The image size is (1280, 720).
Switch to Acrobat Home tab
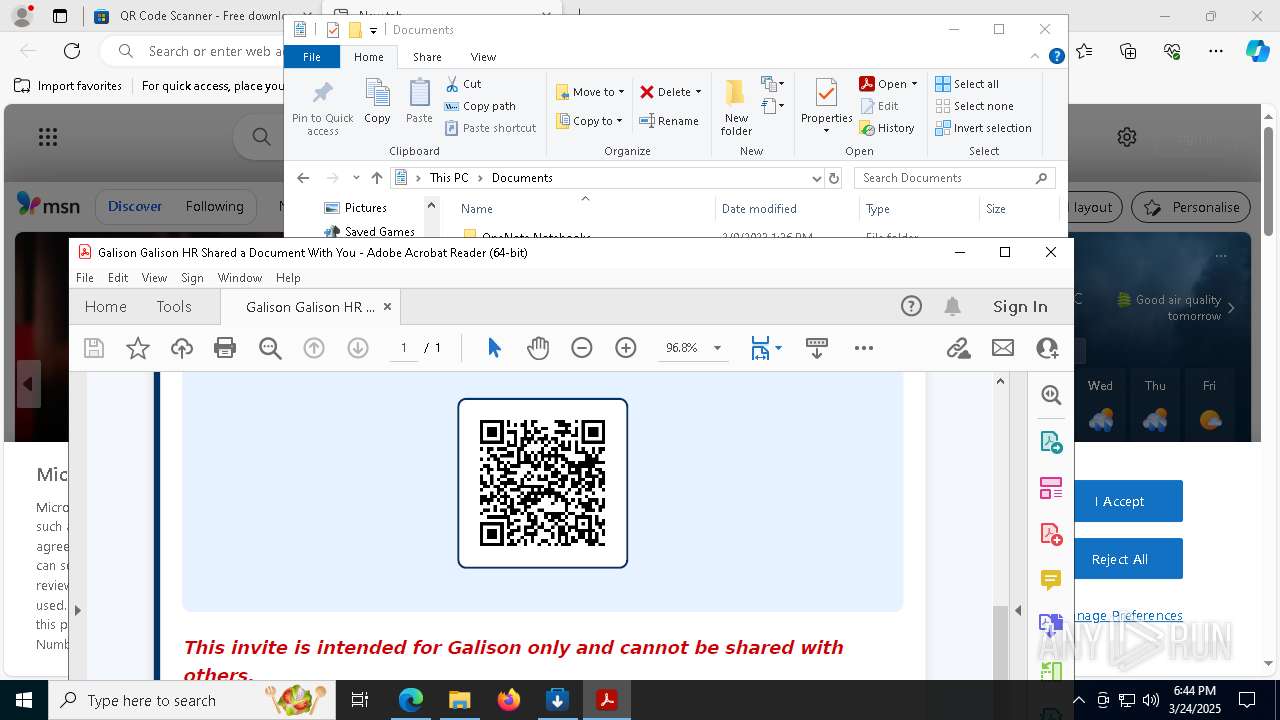105,307
